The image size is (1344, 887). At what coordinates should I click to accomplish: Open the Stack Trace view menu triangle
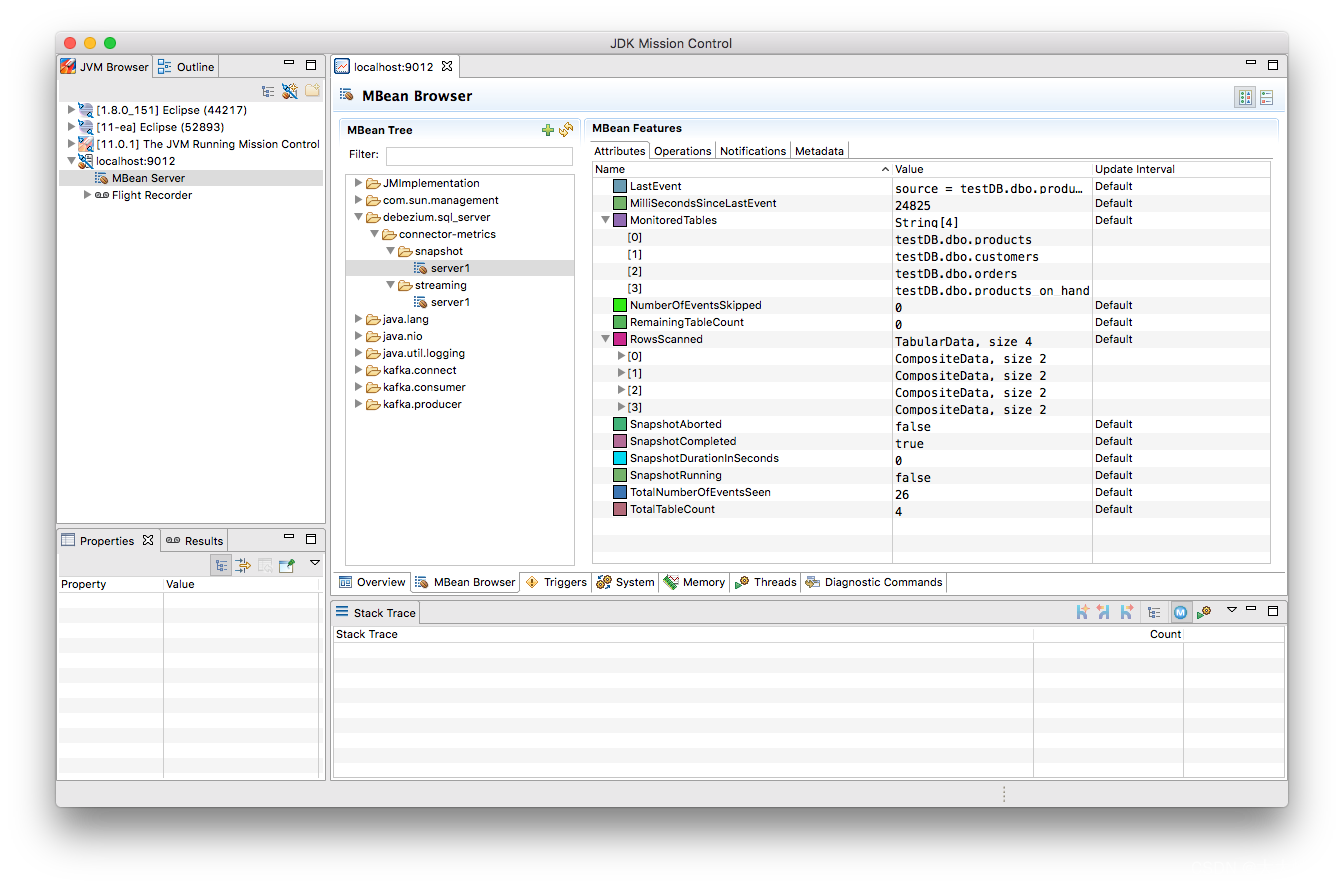[1232, 609]
